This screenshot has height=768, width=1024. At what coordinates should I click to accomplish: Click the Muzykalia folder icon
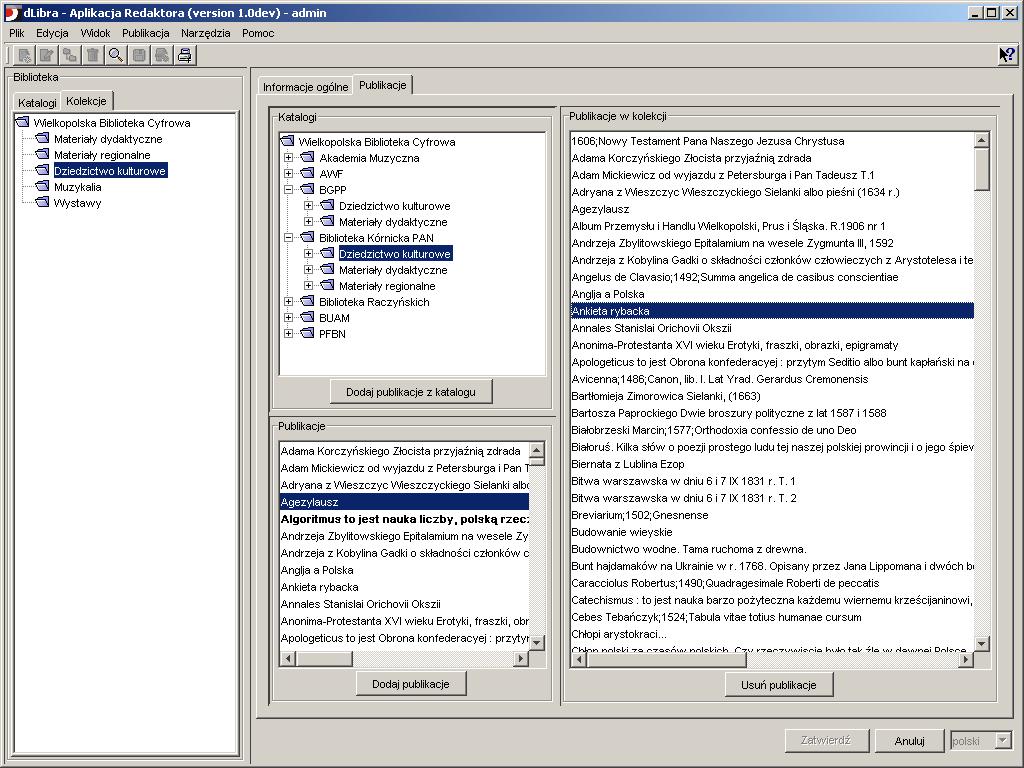(x=42, y=187)
